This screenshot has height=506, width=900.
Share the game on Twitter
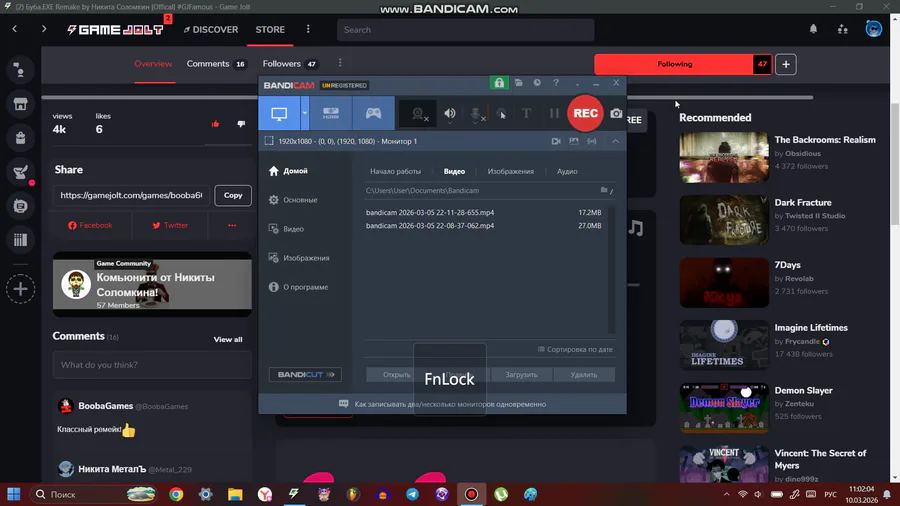pyautogui.click(x=170, y=225)
